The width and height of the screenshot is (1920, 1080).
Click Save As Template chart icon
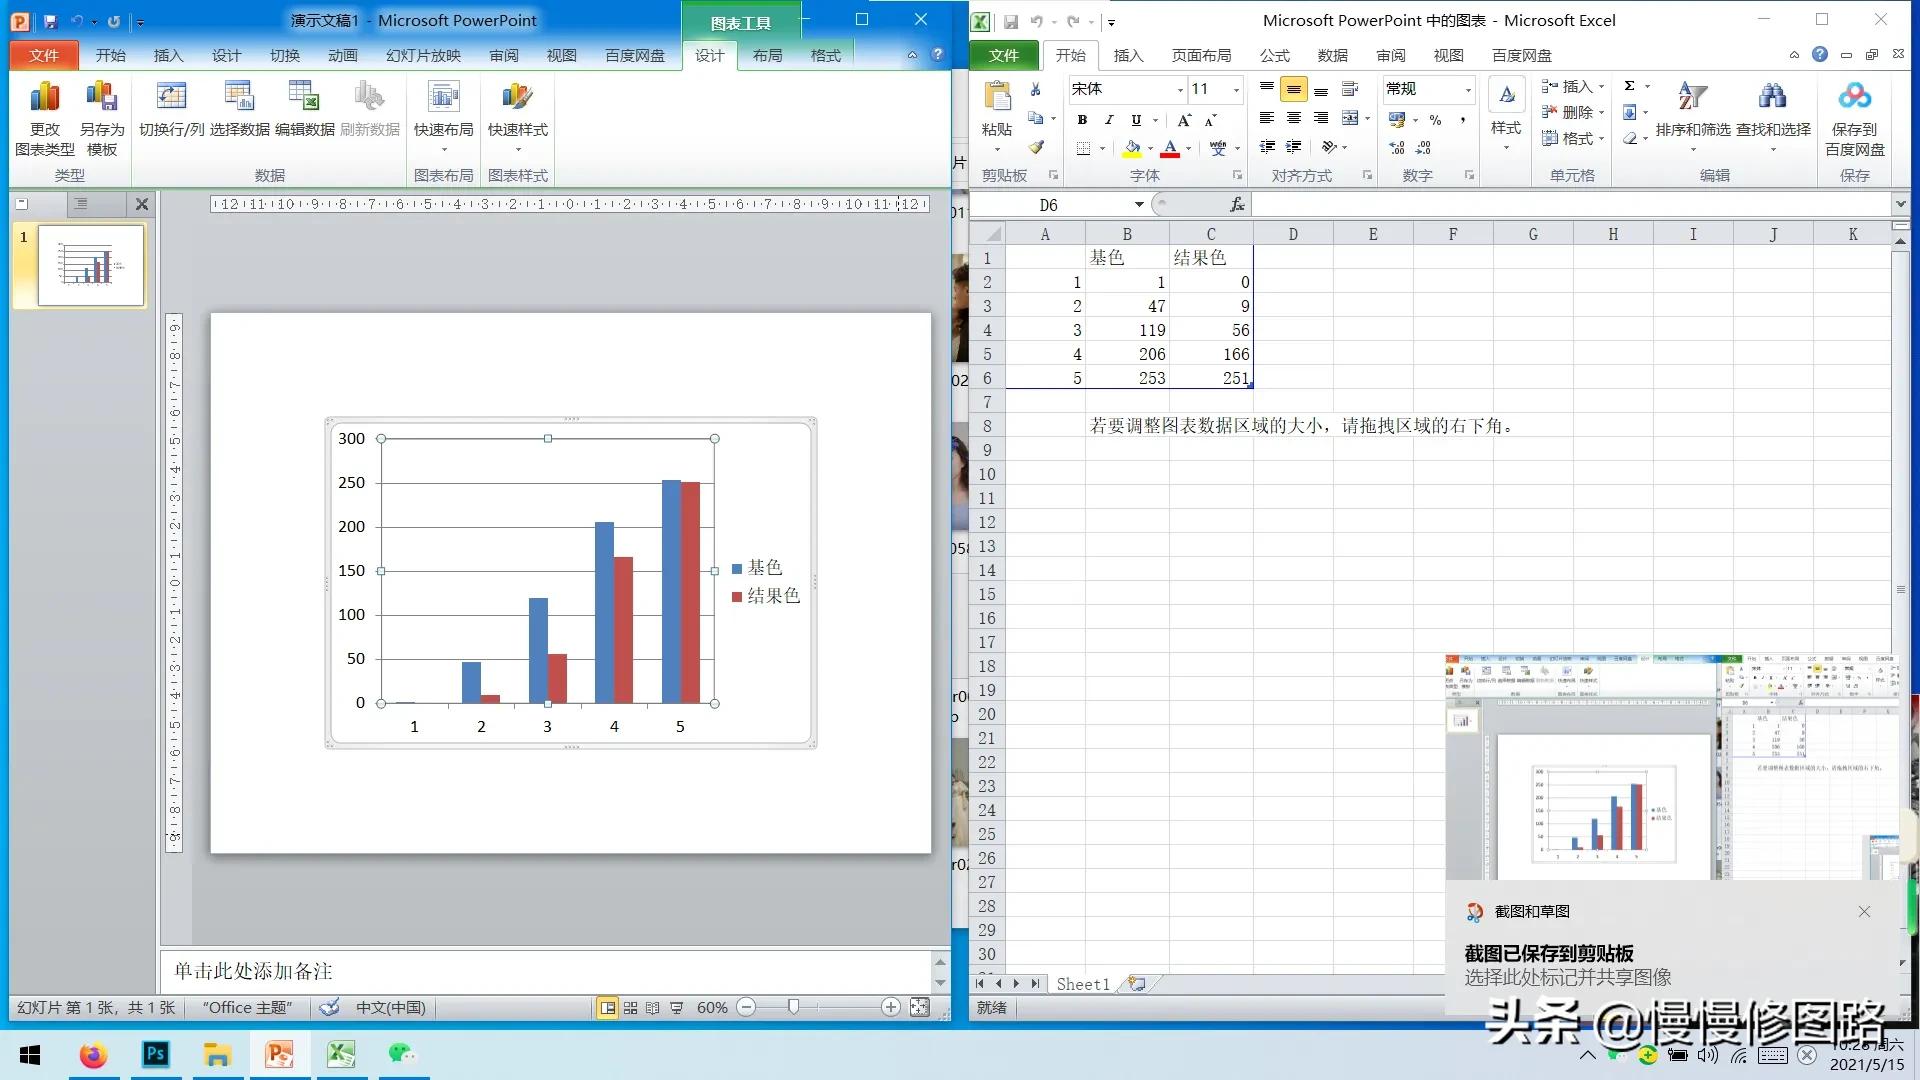click(102, 119)
